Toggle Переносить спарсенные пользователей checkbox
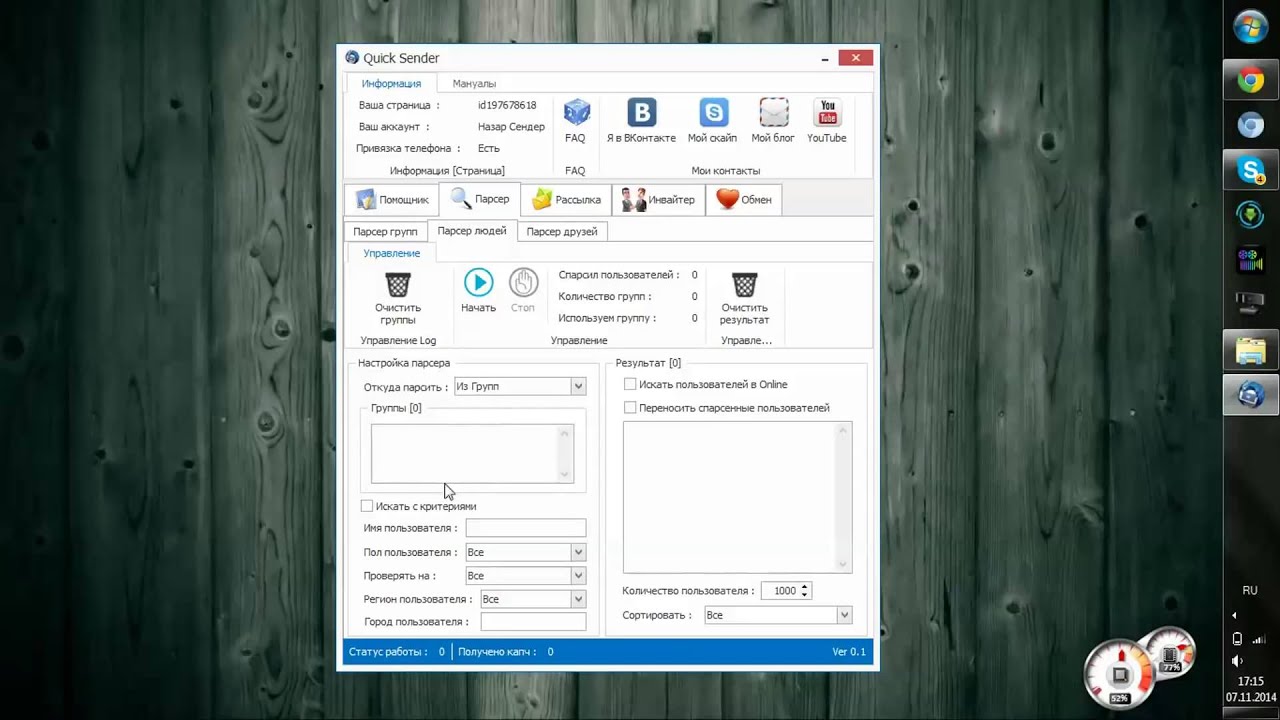The image size is (1280, 720). (x=630, y=408)
